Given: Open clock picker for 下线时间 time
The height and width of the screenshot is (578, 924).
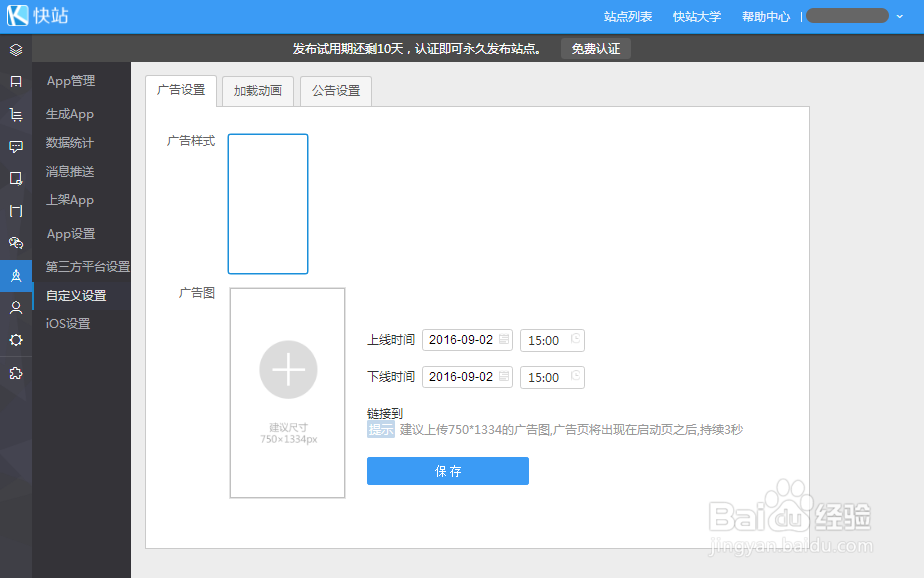Looking at the screenshot, I should (x=576, y=375).
